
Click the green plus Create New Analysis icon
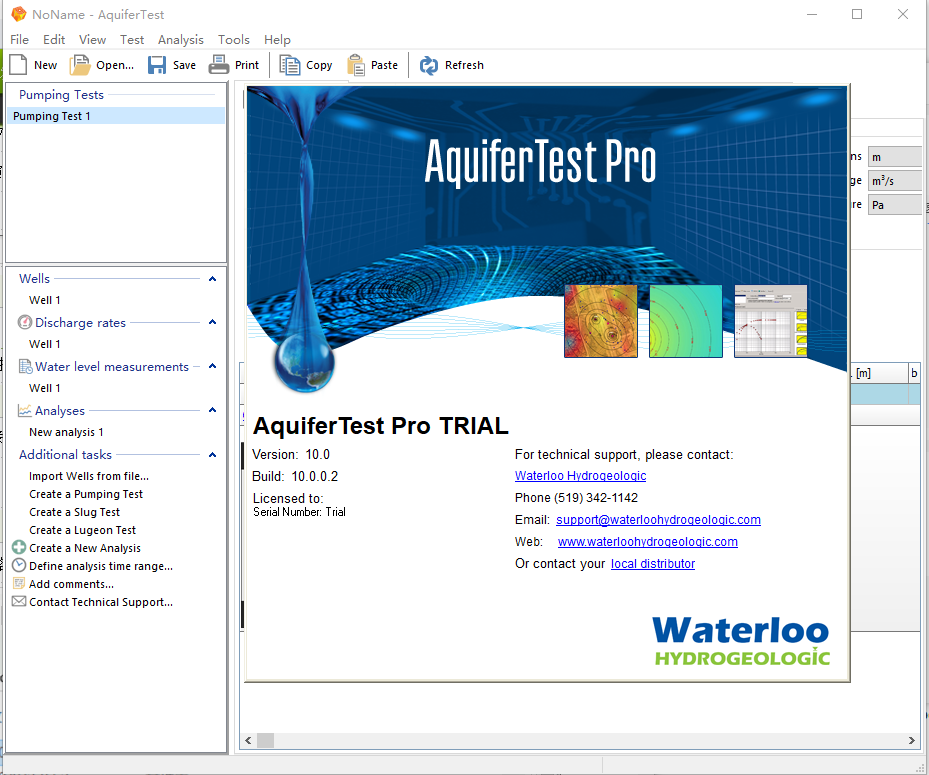(x=19, y=547)
